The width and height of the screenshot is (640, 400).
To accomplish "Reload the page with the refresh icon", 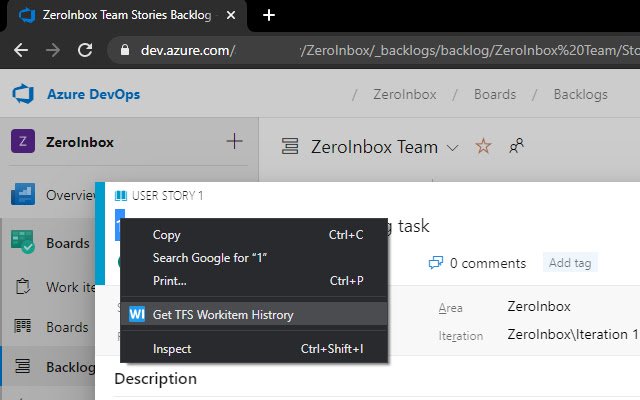I will pyautogui.click(x=85, y=51).
